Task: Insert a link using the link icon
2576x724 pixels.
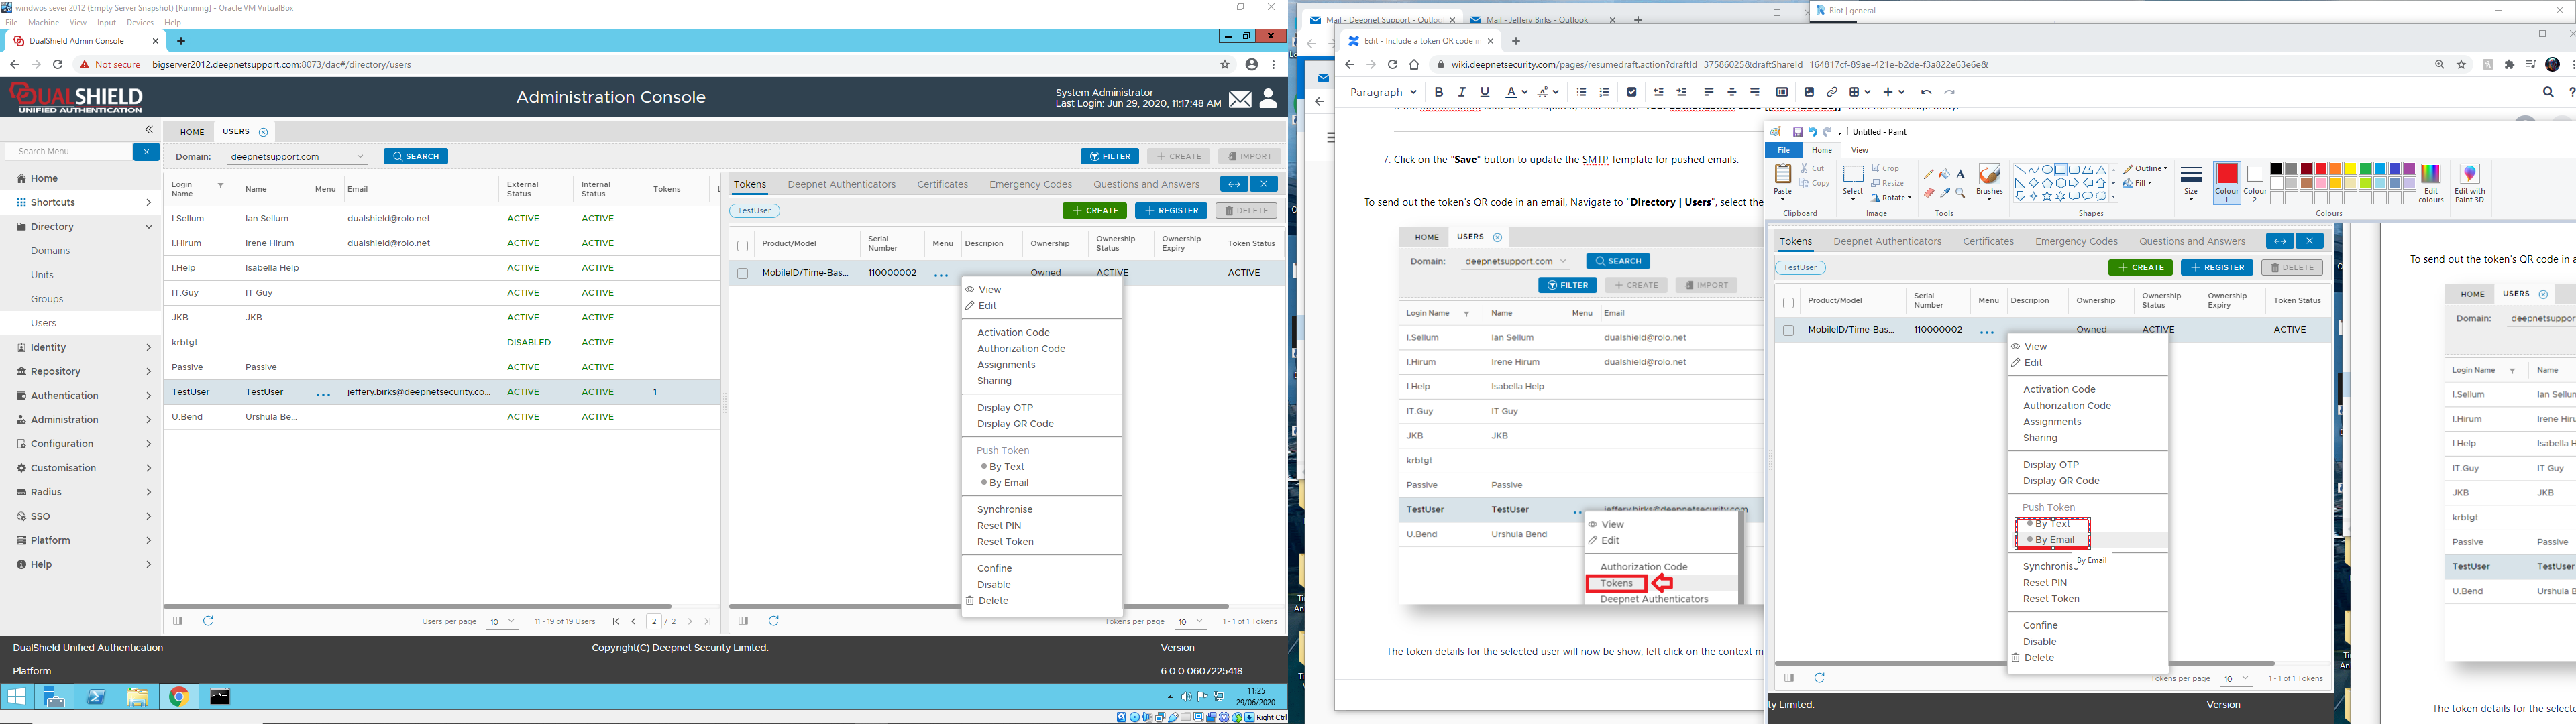Action: (x=1832, y=92)
